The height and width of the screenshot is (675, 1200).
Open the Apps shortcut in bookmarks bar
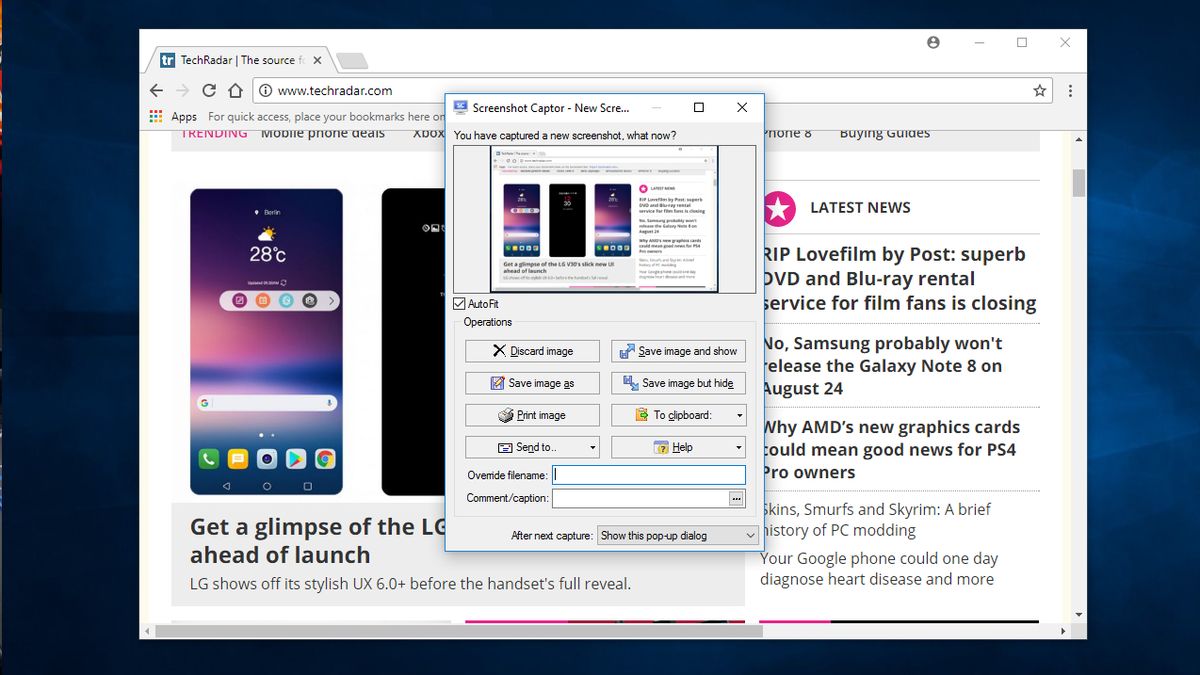pyautogui.click(x=173, y=117)
